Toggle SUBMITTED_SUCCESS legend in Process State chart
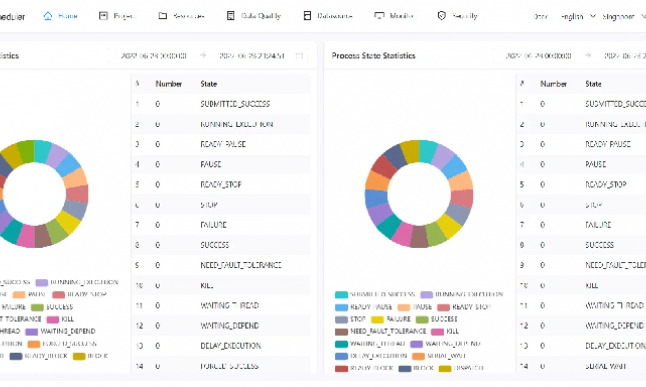Image resolution: width=646 pixels, height=387 pixels. [375, 294]
